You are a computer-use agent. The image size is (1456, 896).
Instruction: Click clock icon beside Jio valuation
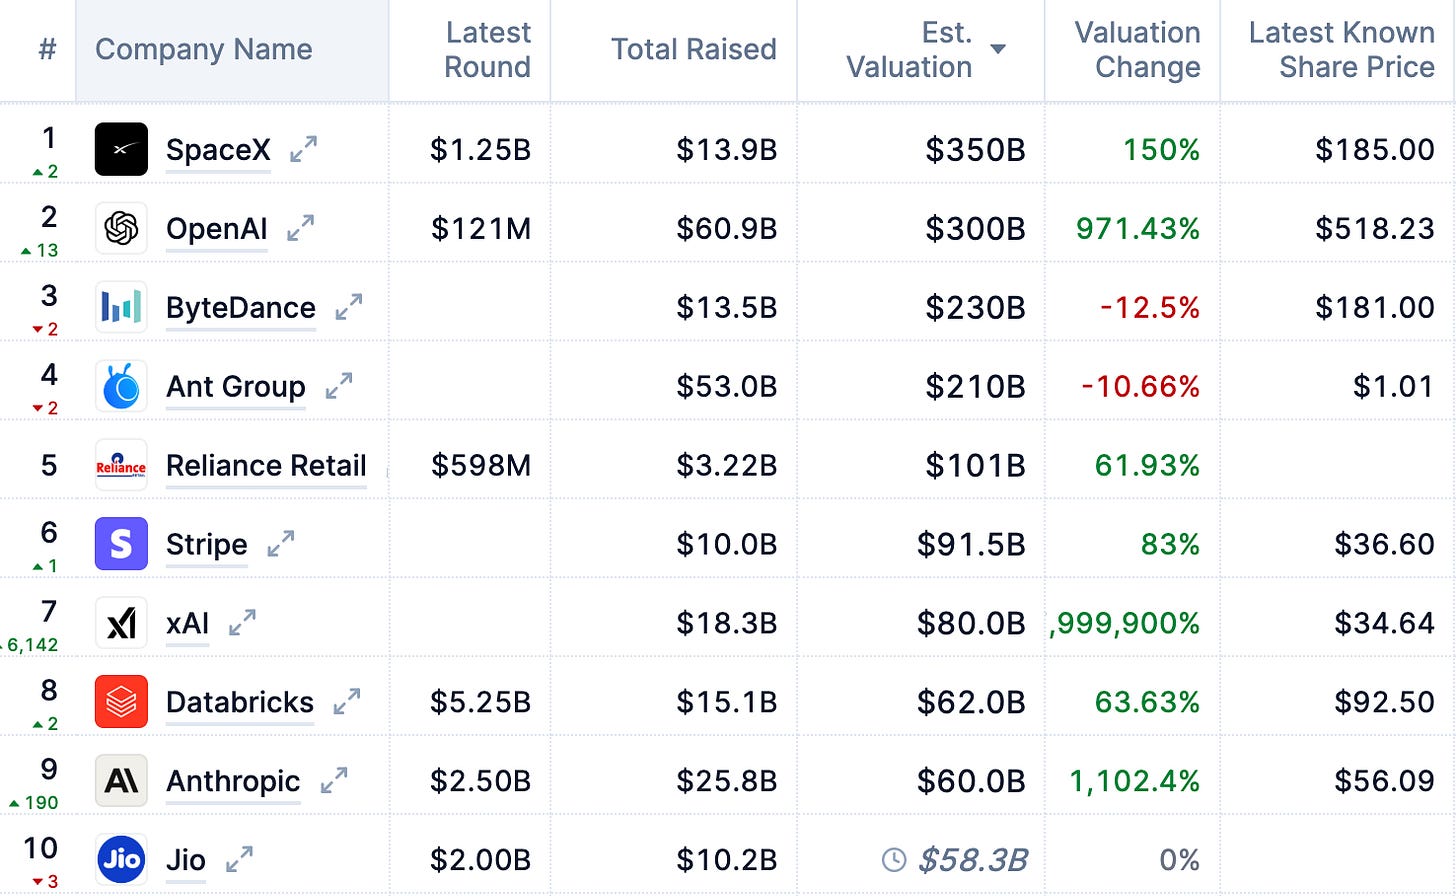click(894, 860)
